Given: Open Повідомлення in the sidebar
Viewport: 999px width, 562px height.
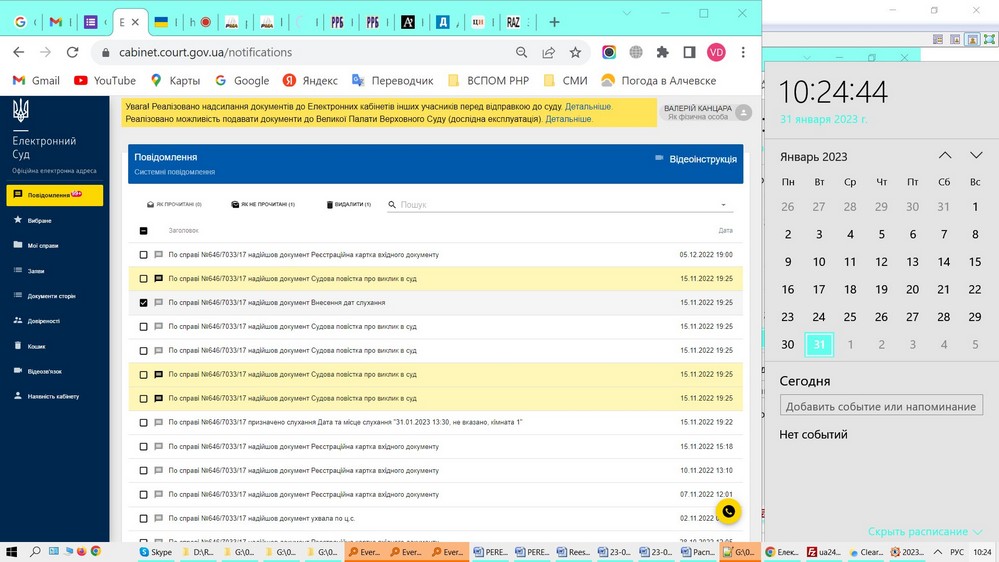Looking at the screenshot, I should coord(55,195).
